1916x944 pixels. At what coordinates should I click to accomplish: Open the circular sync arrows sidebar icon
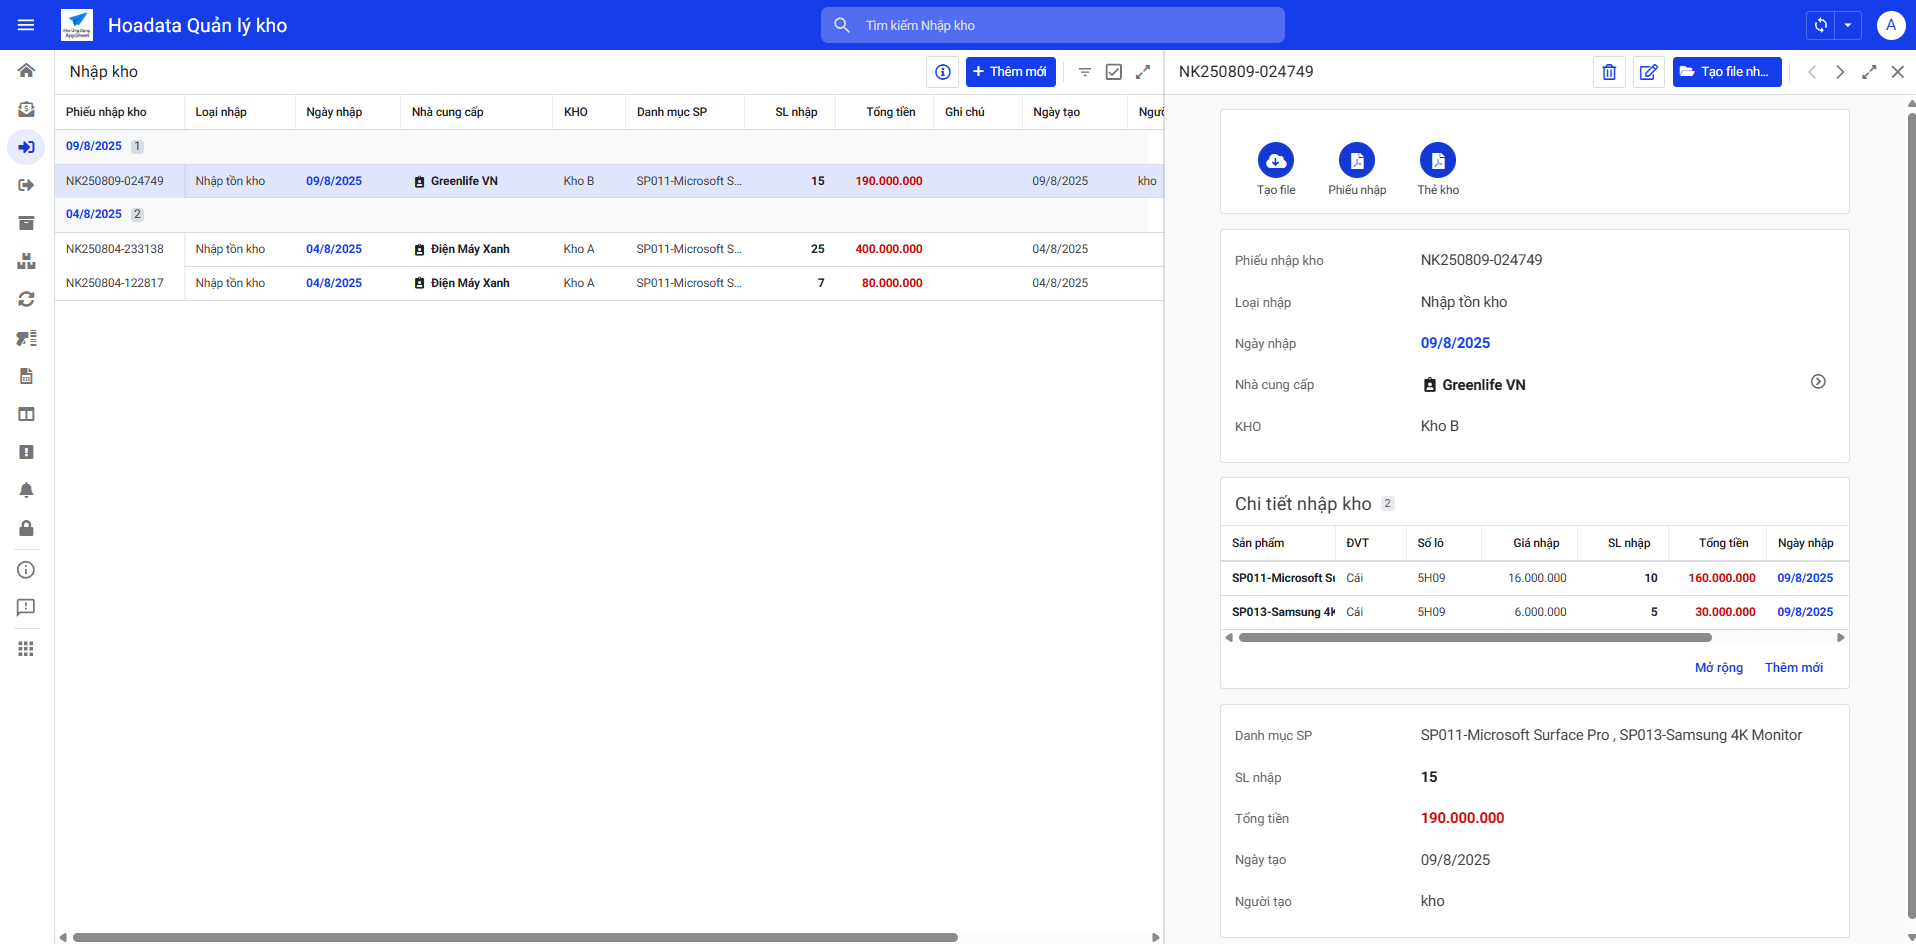click(26, 299)
